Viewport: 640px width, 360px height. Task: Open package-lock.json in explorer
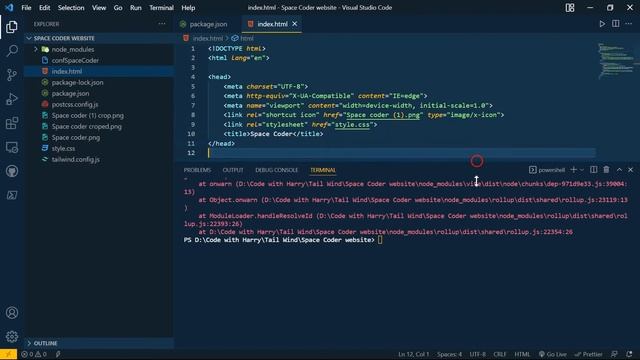(78, 82)
